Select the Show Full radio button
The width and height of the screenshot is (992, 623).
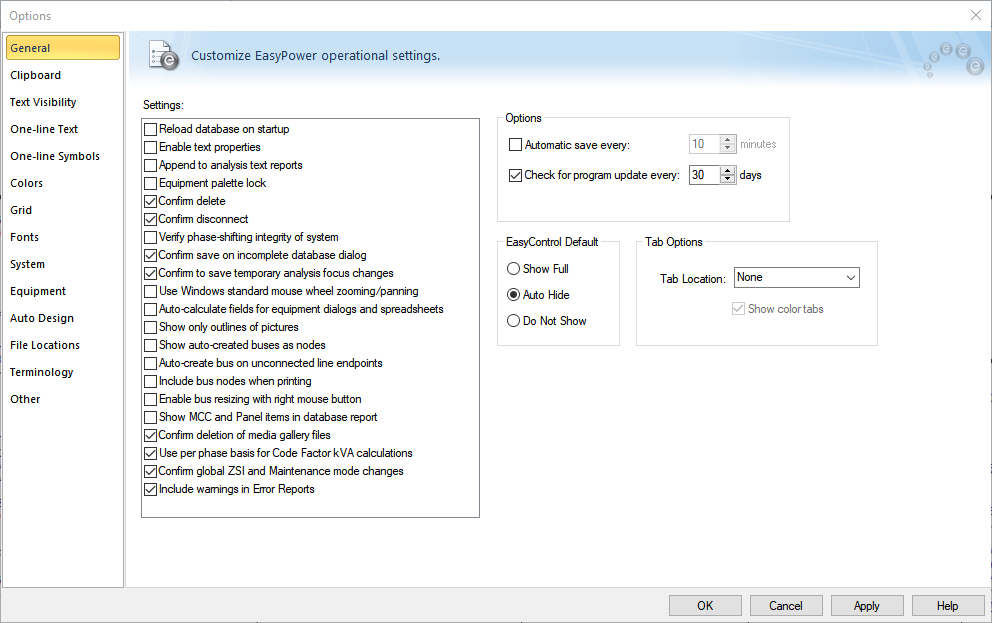[x=514, y=269]
